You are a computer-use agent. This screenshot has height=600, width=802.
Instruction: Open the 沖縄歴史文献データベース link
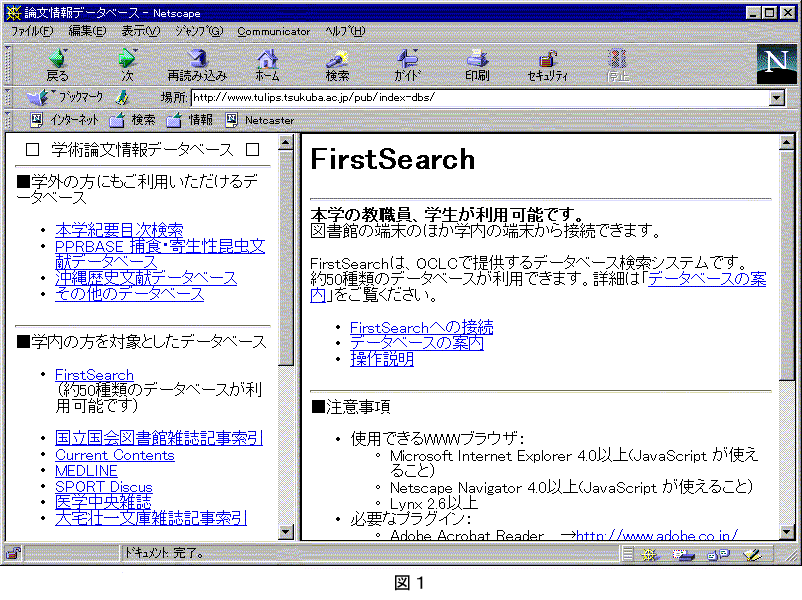pyautogui.click(x=146, y=278)
